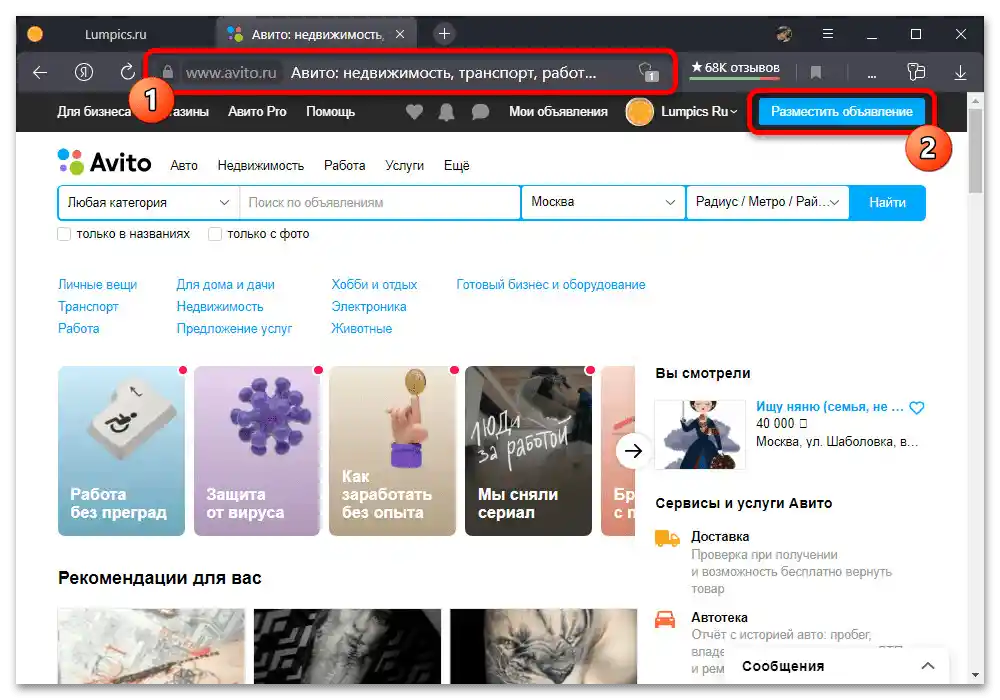Open favorites heart icon in Avito header
1000x700 pixels.
[x=415, y=112]
